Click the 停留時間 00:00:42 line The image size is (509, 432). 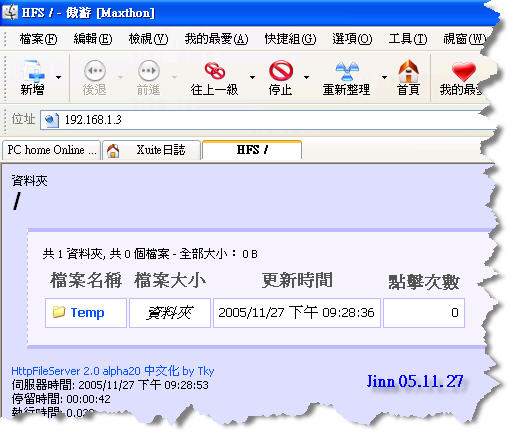(61, 399)
